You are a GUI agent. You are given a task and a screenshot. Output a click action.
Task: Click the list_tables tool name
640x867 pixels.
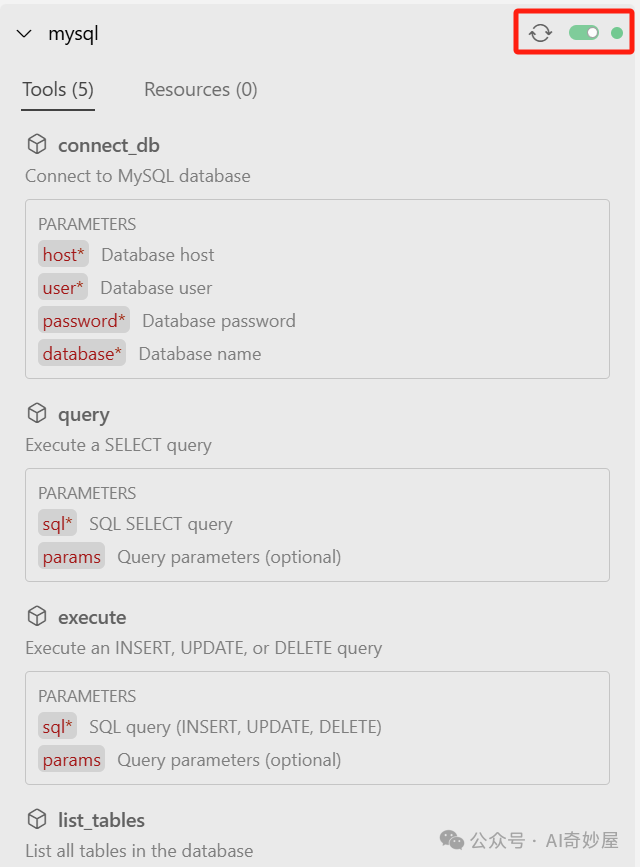101,820
